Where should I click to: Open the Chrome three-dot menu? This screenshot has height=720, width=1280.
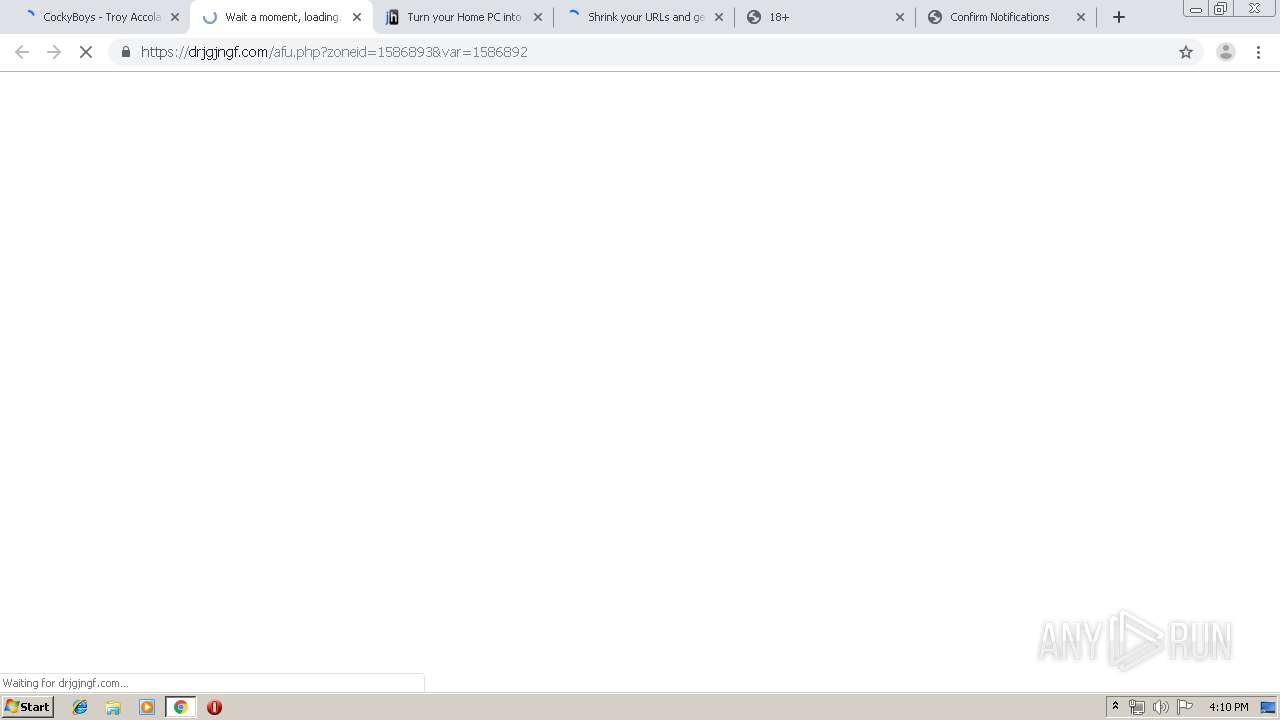coord(1258,52)
